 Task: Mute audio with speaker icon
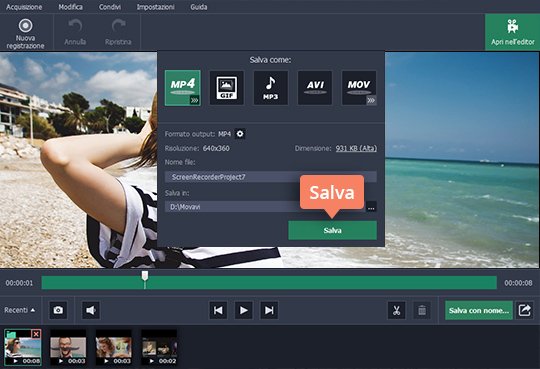[91, 310]
